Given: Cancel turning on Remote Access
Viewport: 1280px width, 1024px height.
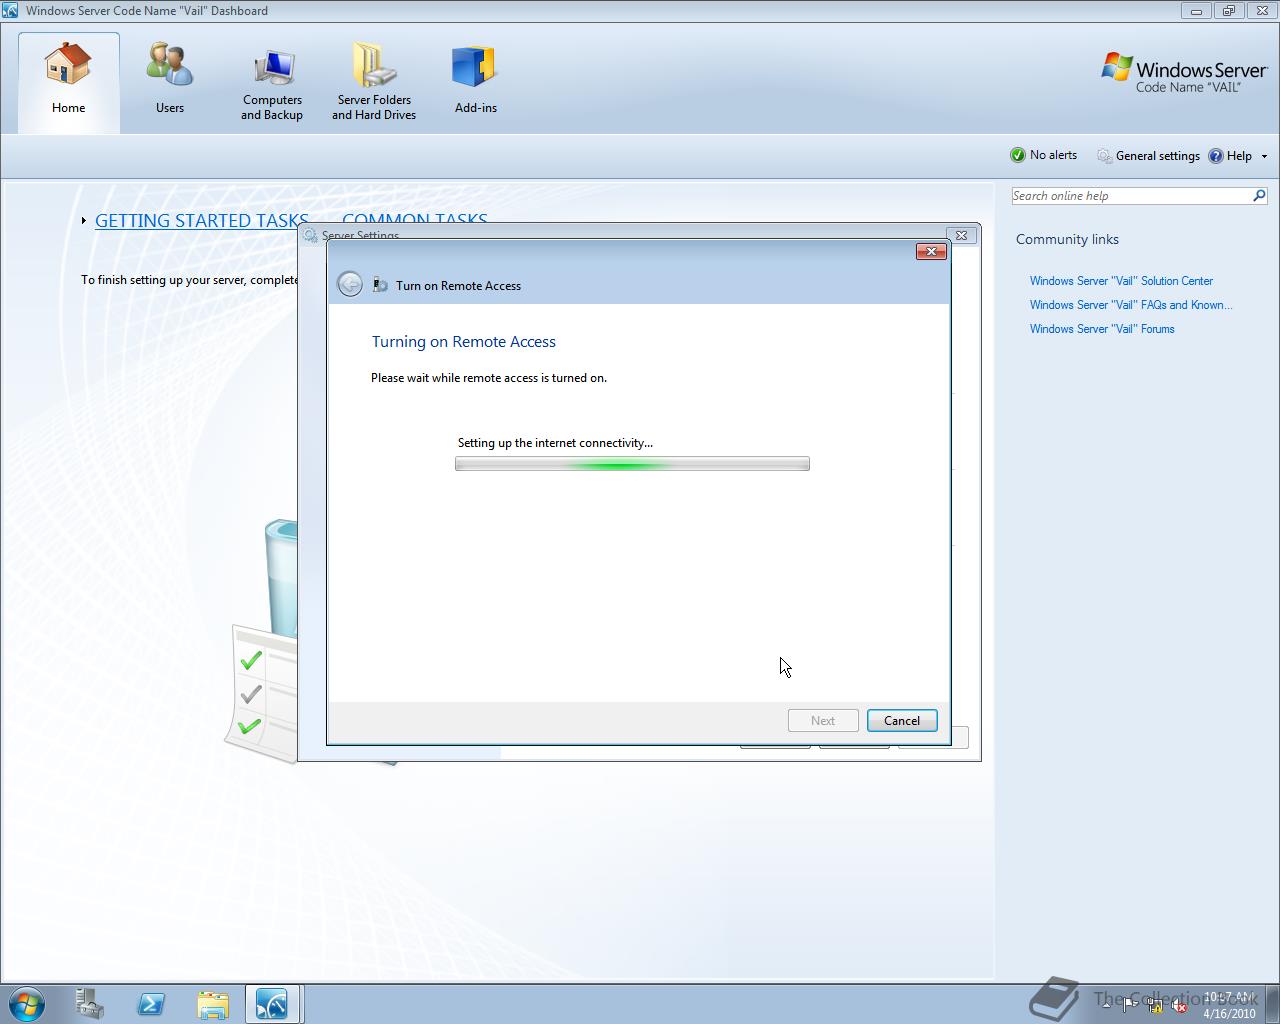Looking at the screenshot, I should [902, 721].
